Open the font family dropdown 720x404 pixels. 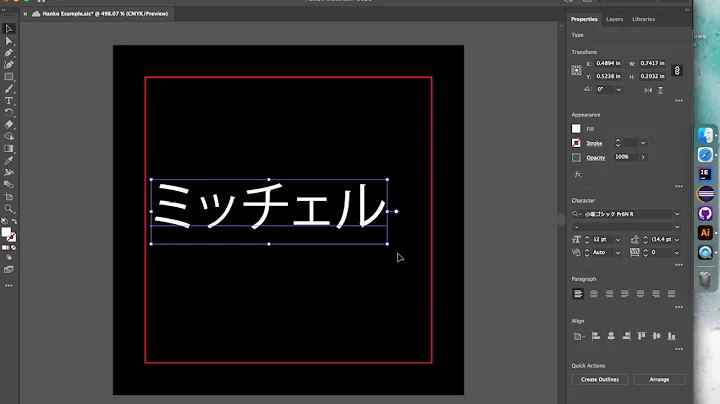tap(677, 214)
